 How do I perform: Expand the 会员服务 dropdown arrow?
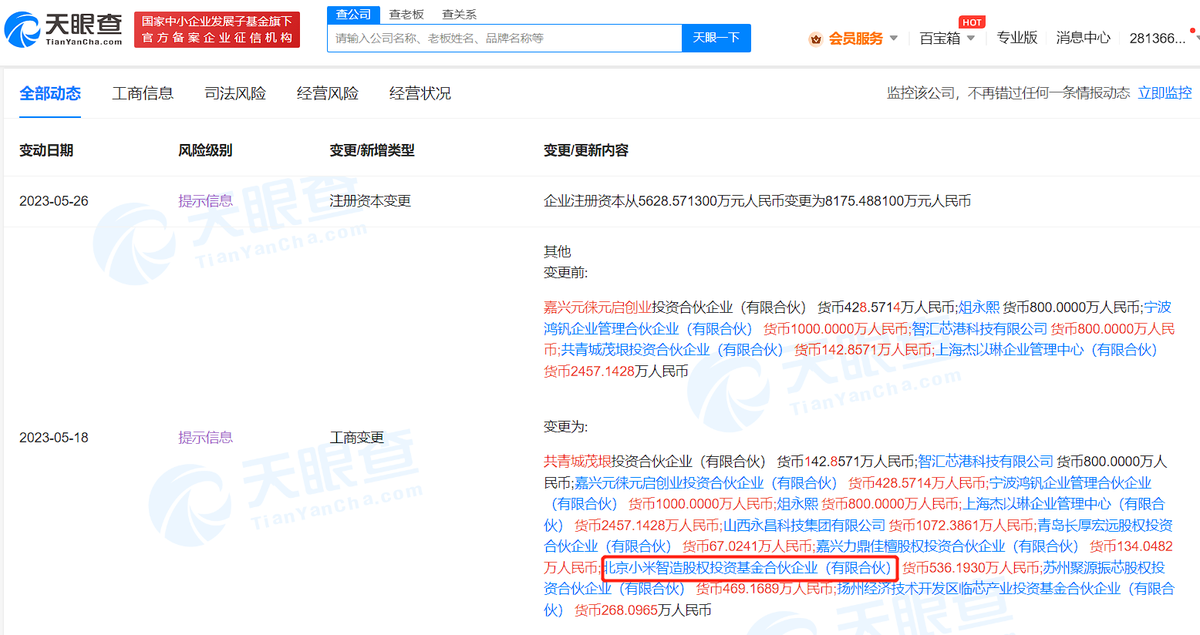[x=893, y=39]
